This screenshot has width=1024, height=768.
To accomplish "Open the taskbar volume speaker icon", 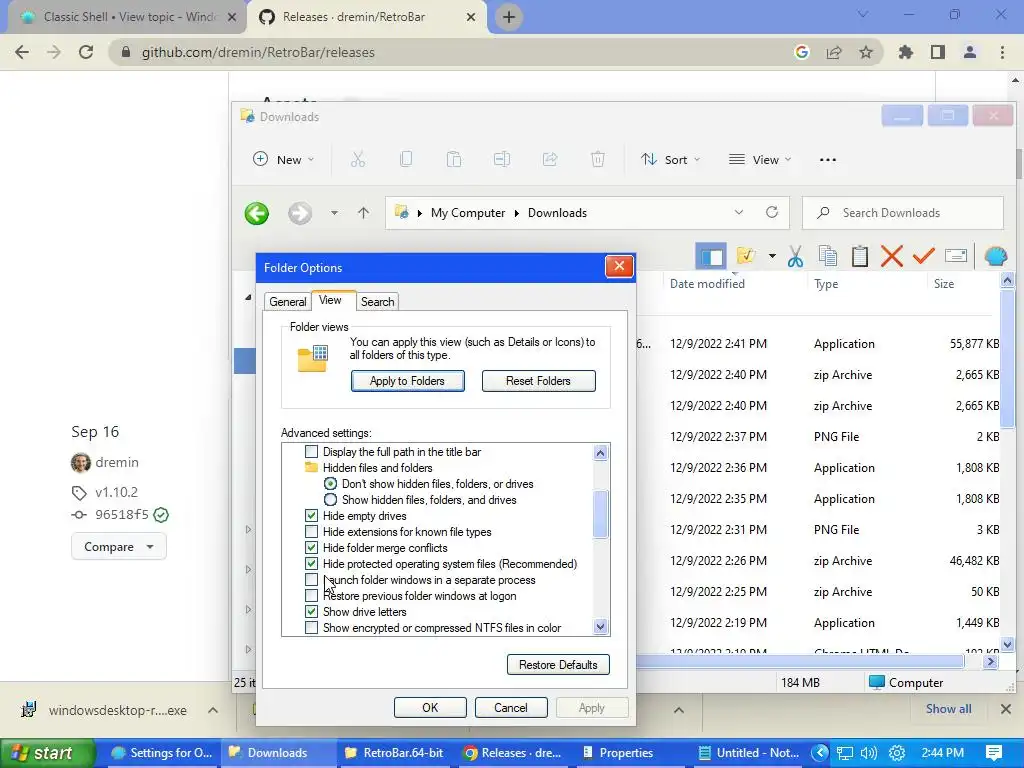I will (x=869, y=753).
